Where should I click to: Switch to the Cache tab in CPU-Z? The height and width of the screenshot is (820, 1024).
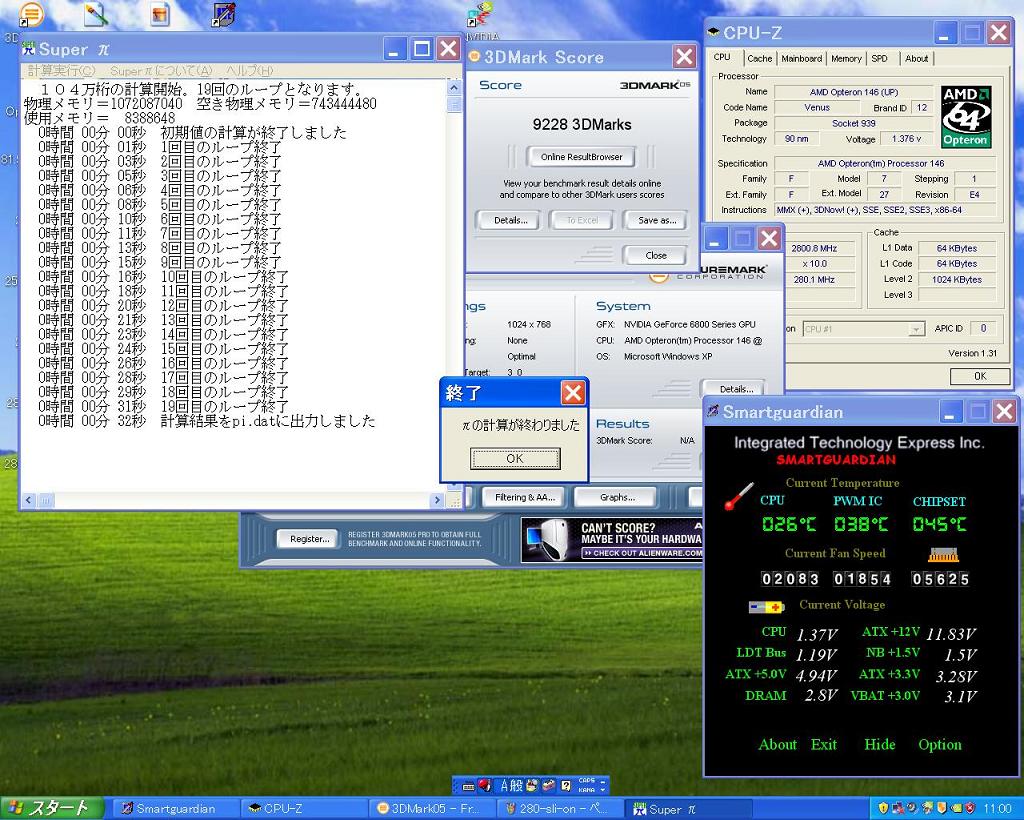click(760, 59)
